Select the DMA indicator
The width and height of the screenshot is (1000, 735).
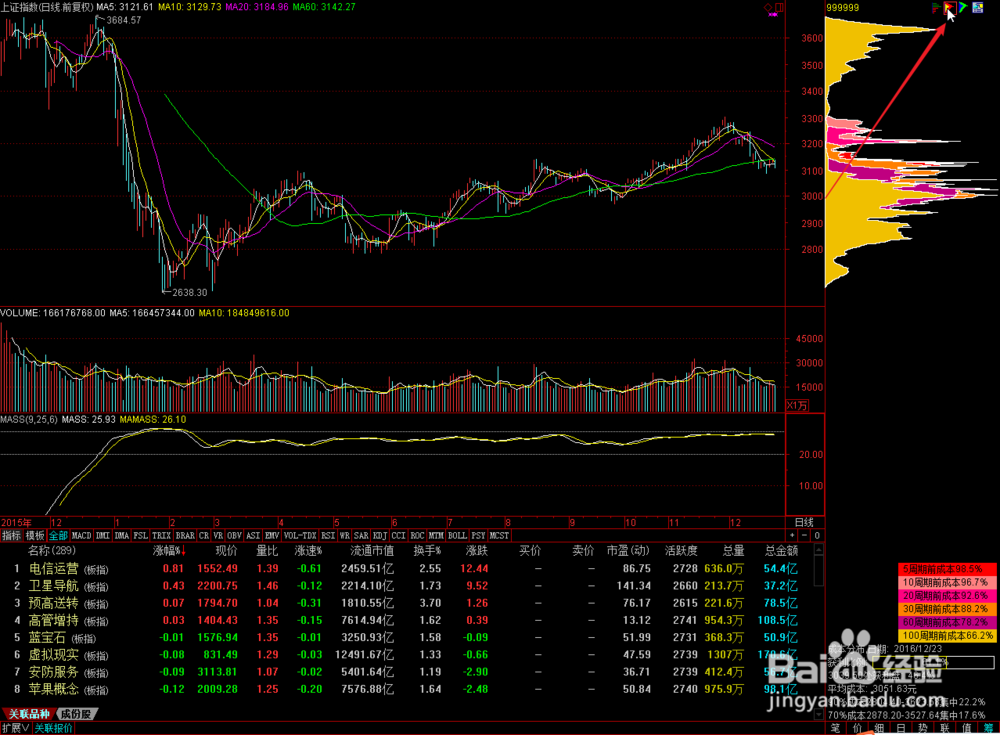click(x=122, y=535)
